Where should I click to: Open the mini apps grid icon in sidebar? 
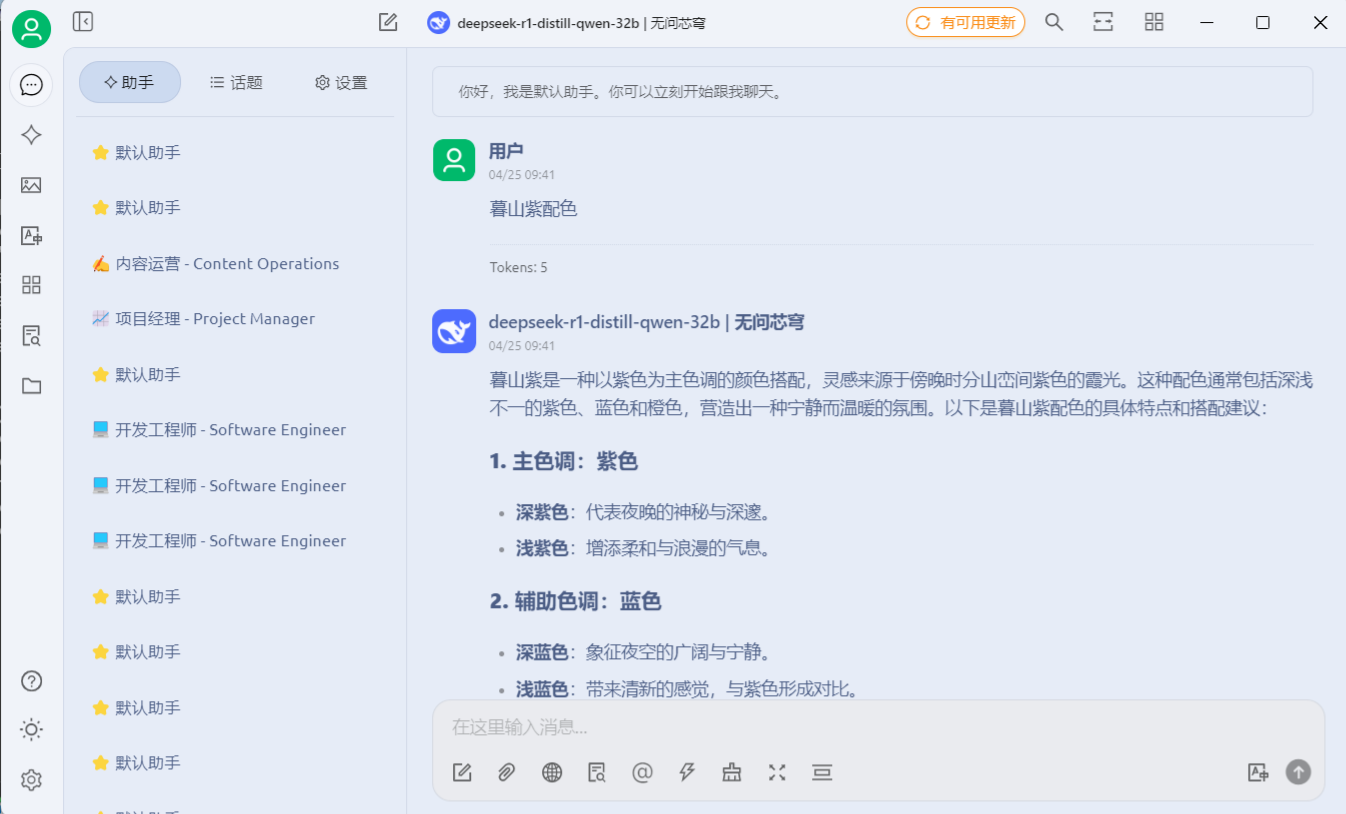point(31,285)
